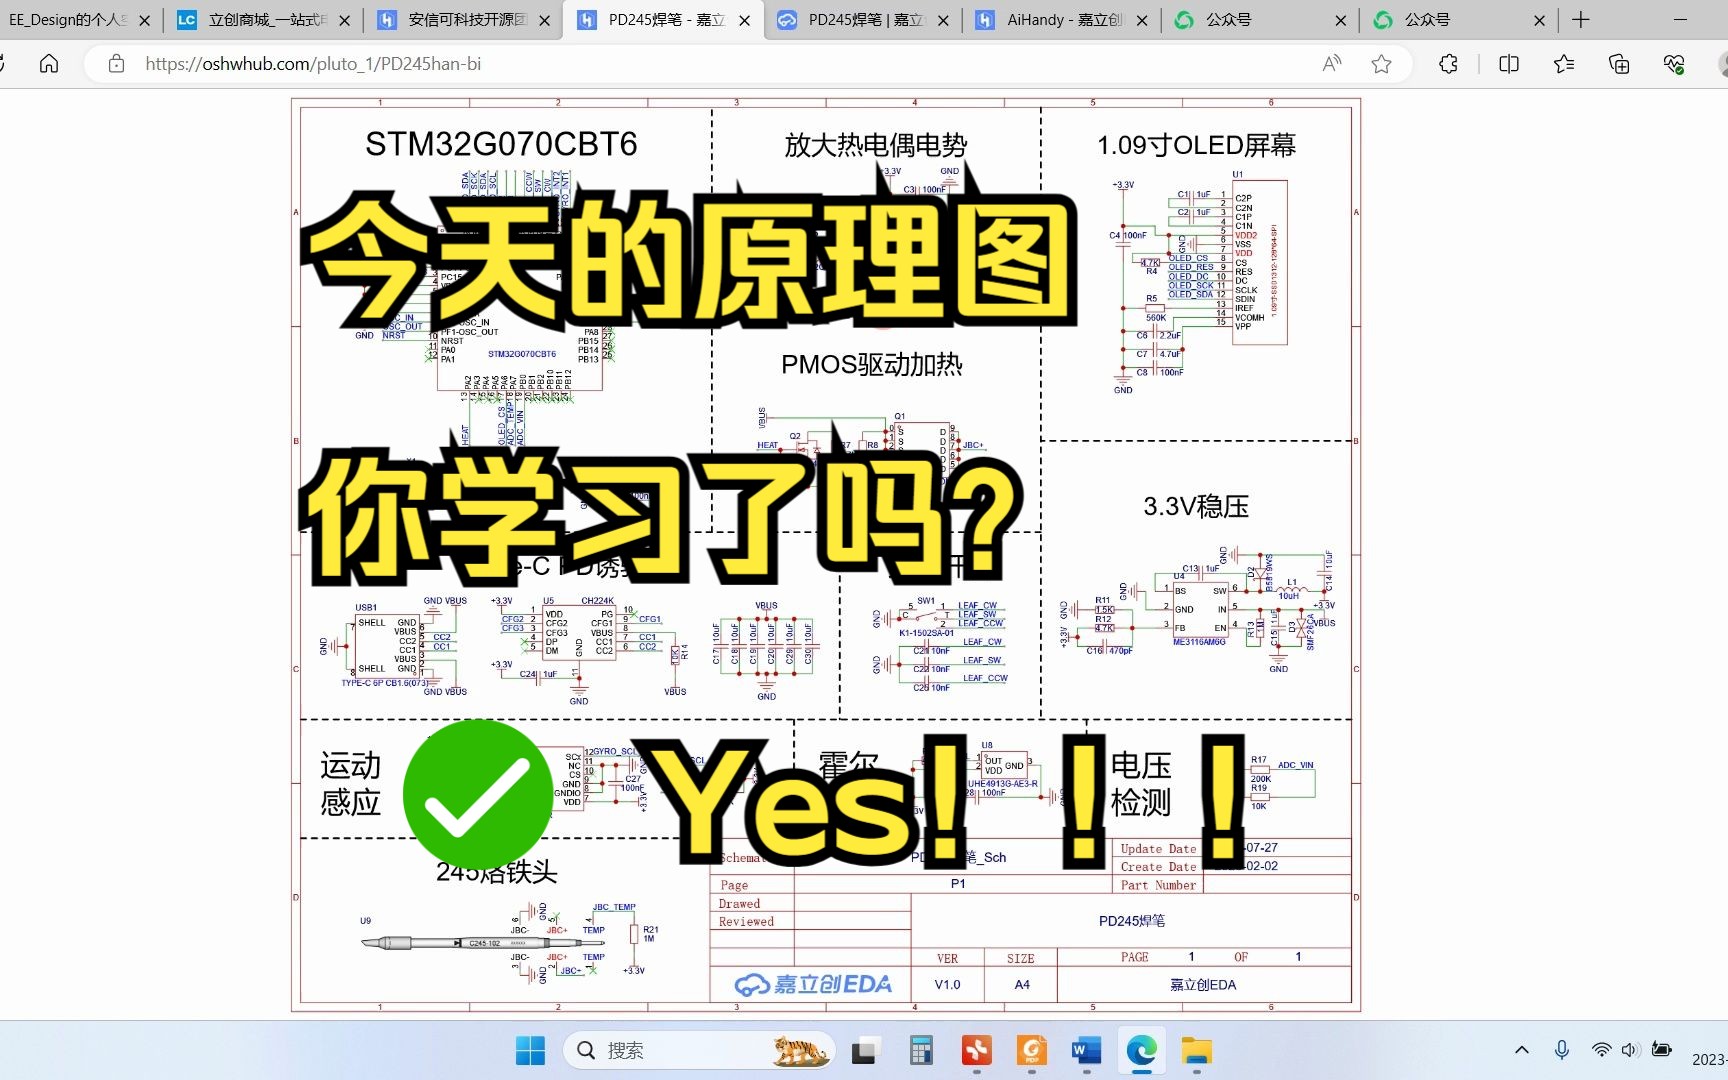Image resolution: width=1728 pixels, height=1080 pixels.
Task: Minimize the browser window
Action: [1681, 20]
